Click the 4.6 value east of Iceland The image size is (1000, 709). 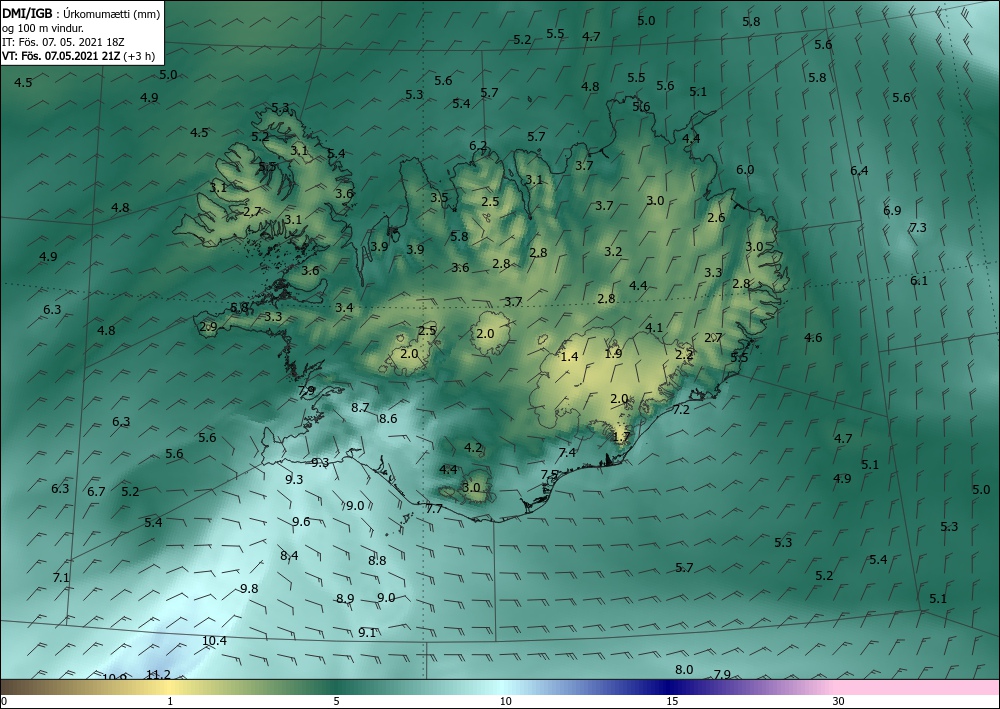coord(813,338)
